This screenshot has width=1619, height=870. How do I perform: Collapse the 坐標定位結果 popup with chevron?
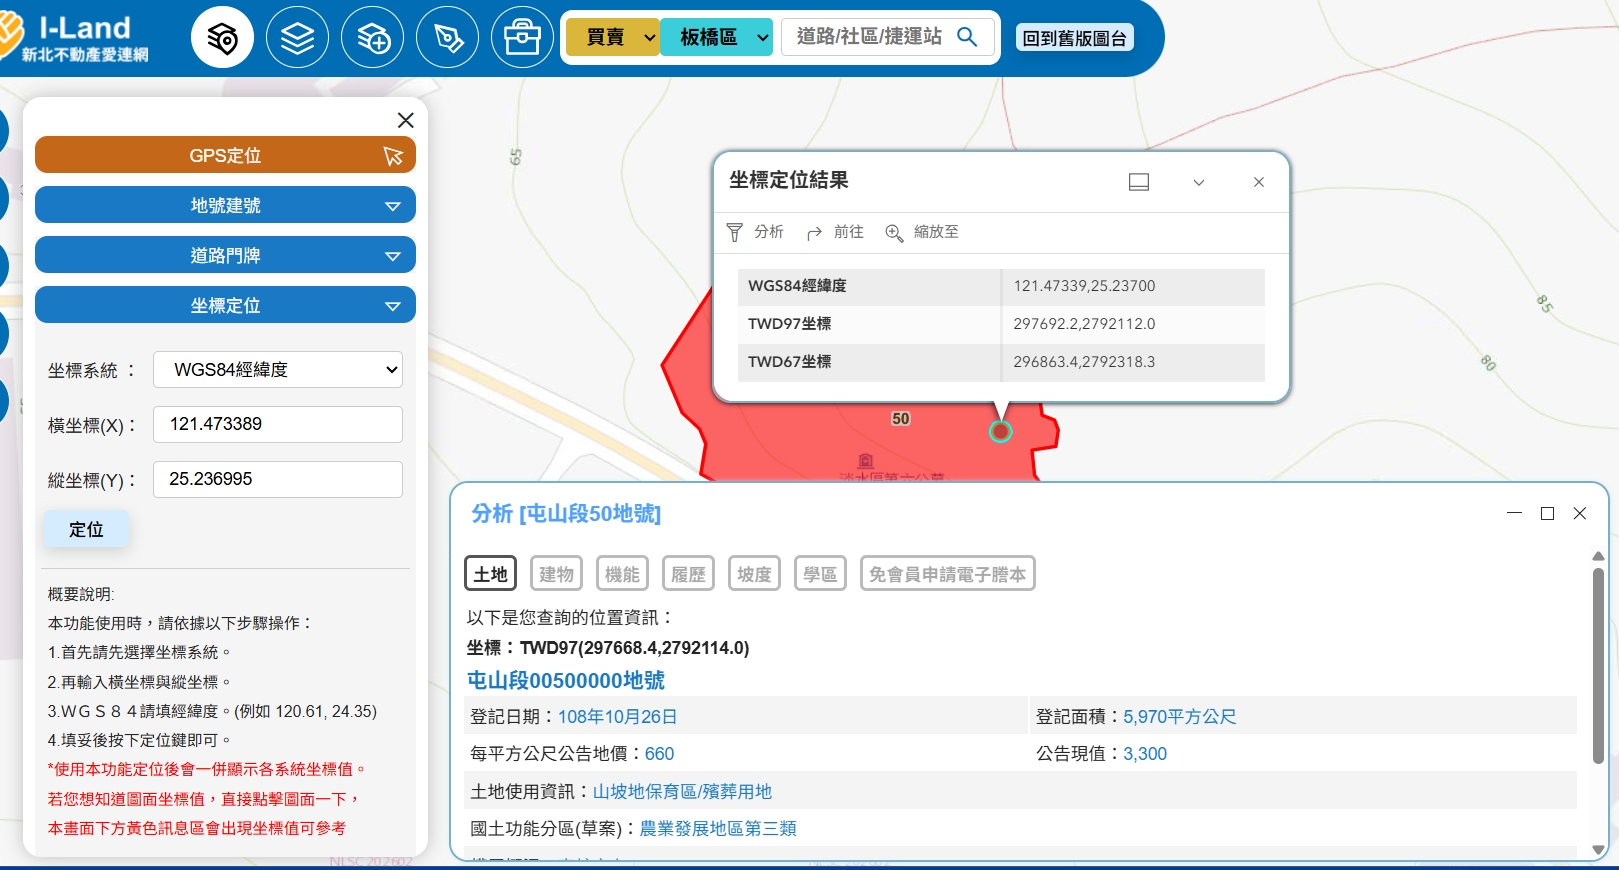click(x=1198, y=182)
